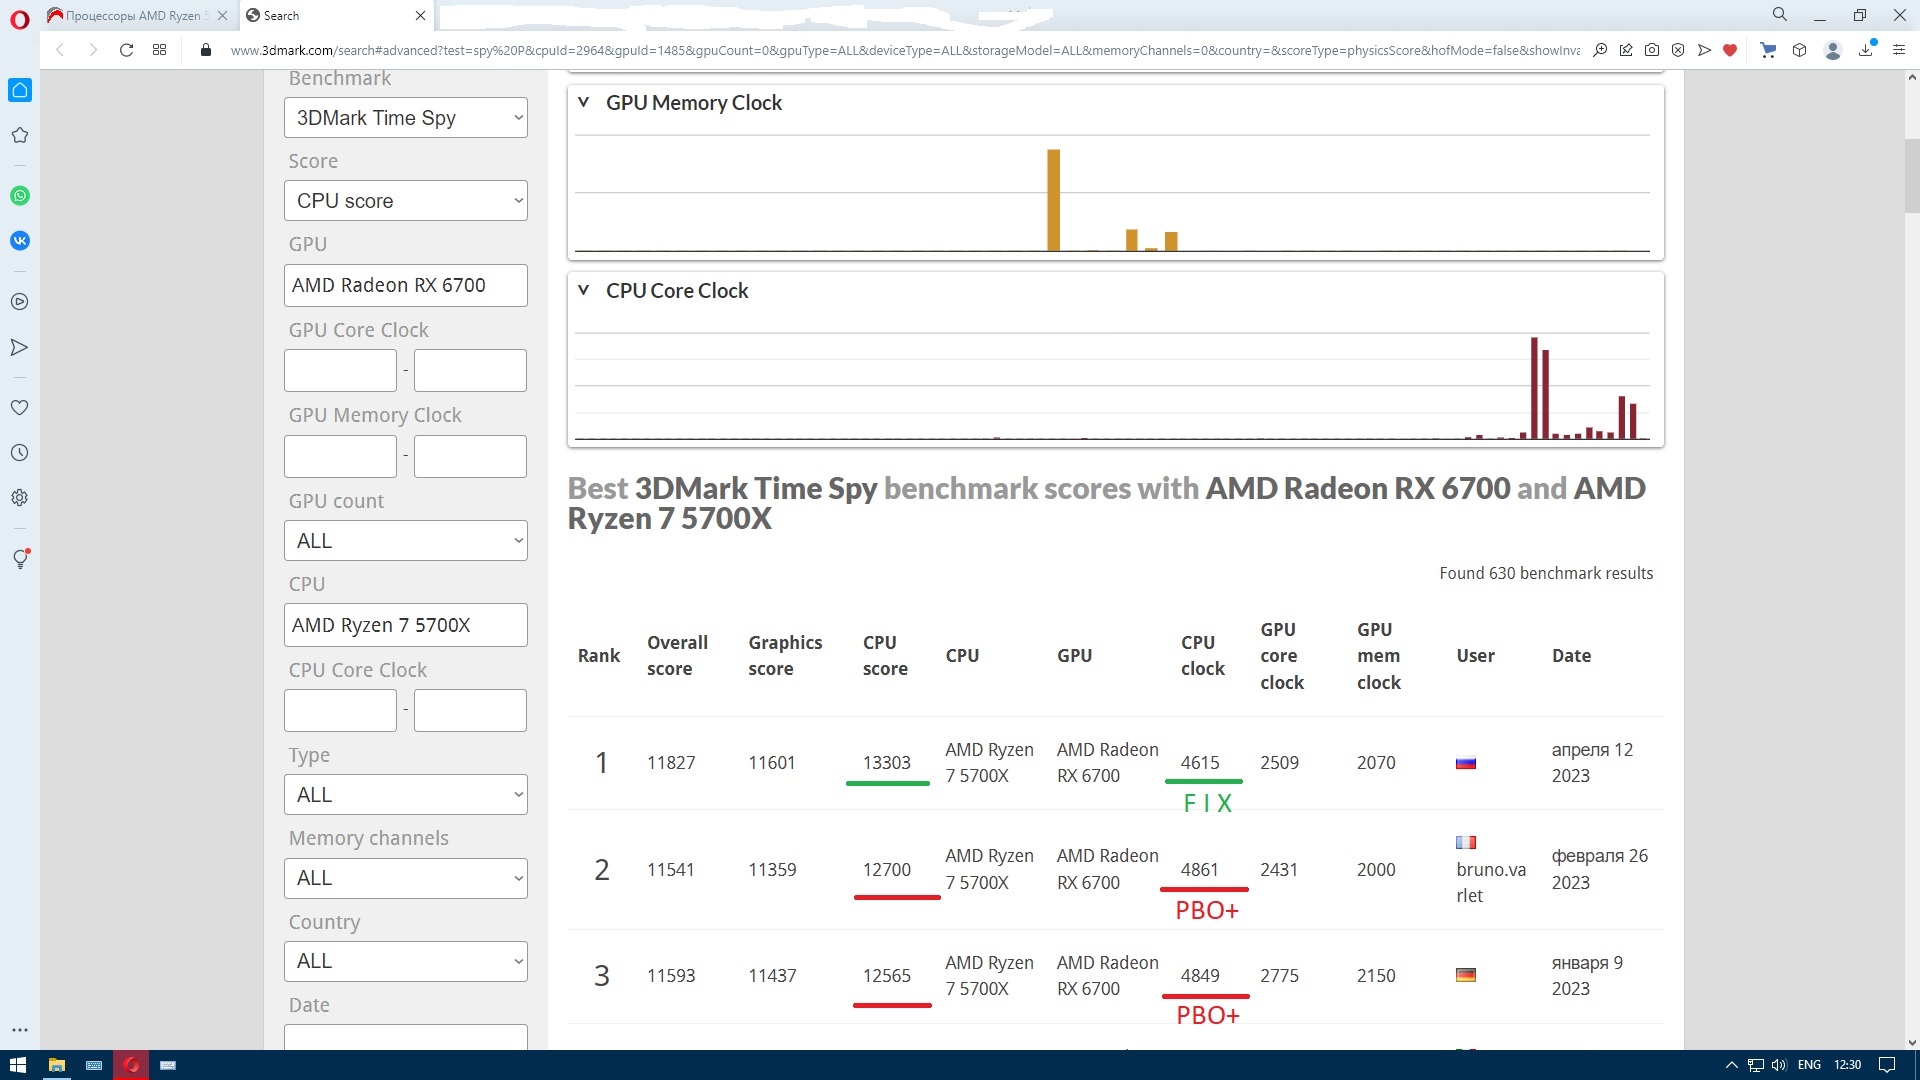Expand the Memory channels dropdown
The image size is (1920, 1080).
pos(405,878)
